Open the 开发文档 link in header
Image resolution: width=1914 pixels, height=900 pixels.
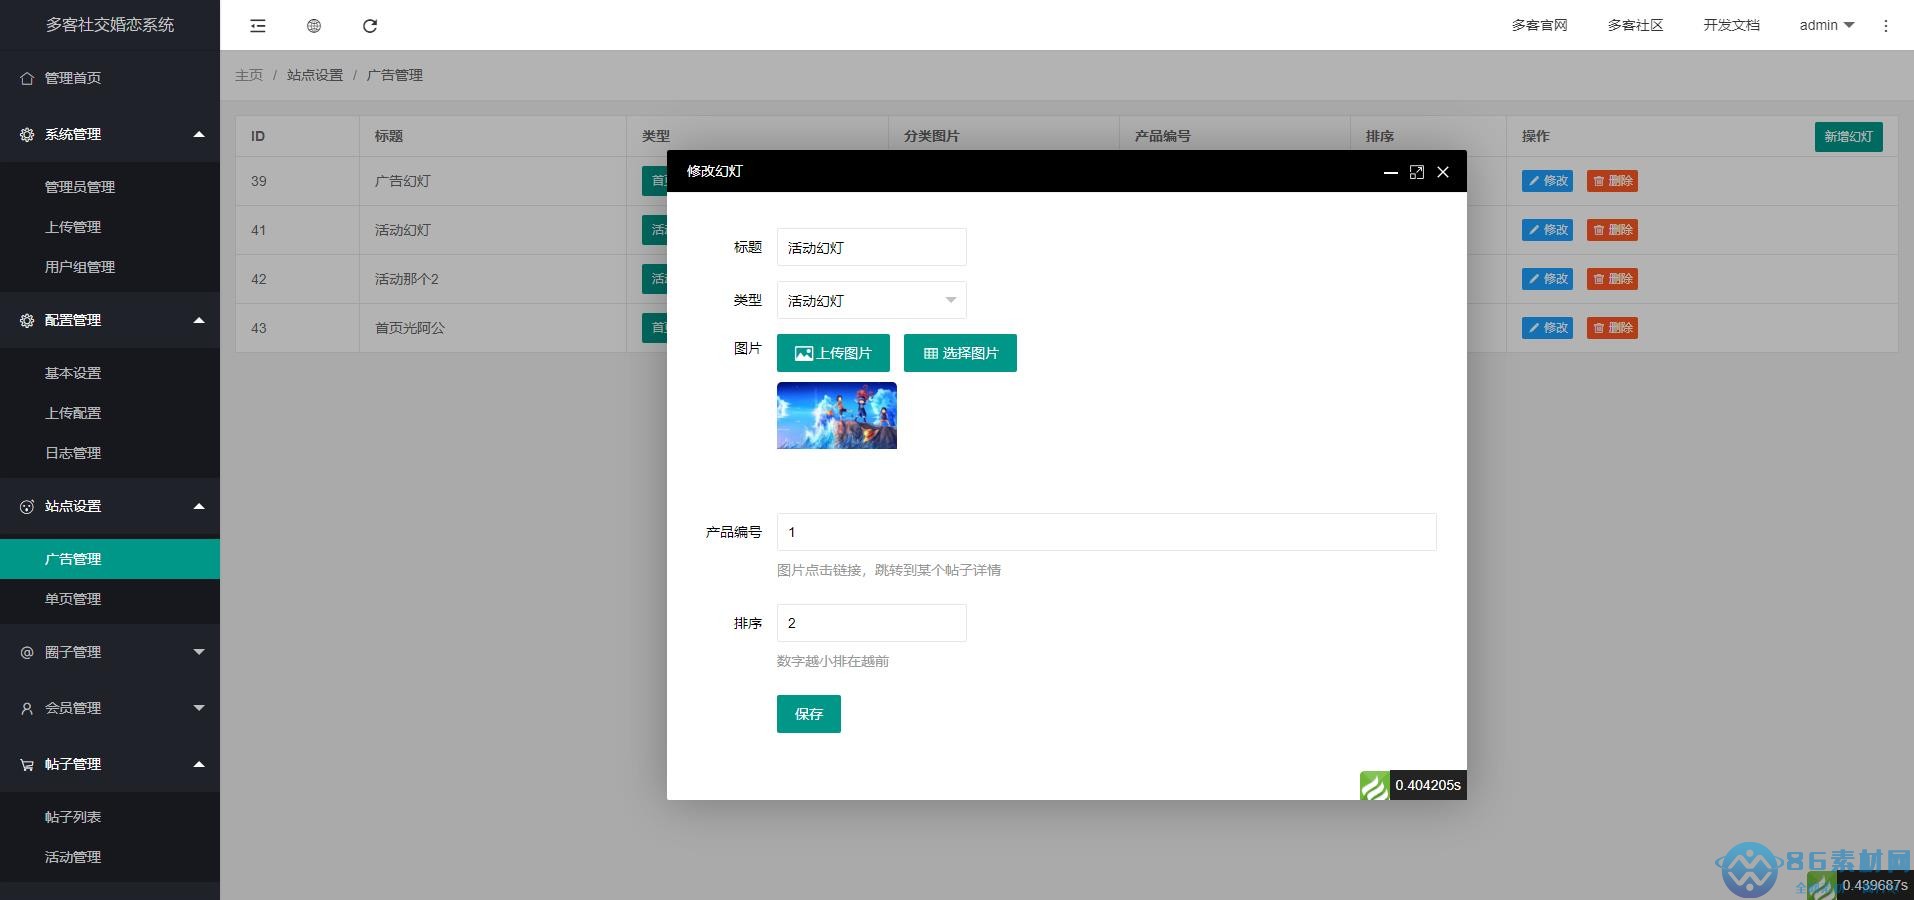coord(1731,26)
